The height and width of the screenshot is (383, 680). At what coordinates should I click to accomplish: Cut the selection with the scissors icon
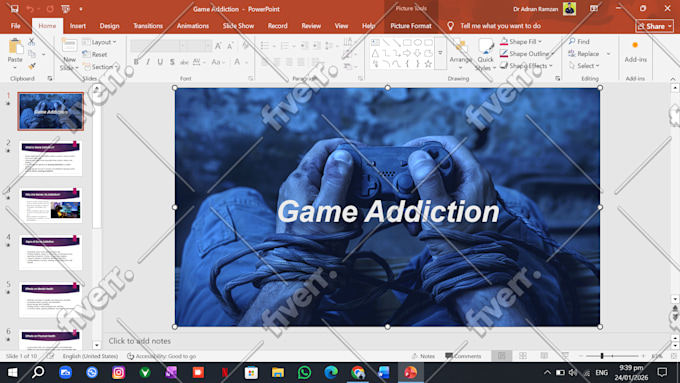(x=32, y=42)
